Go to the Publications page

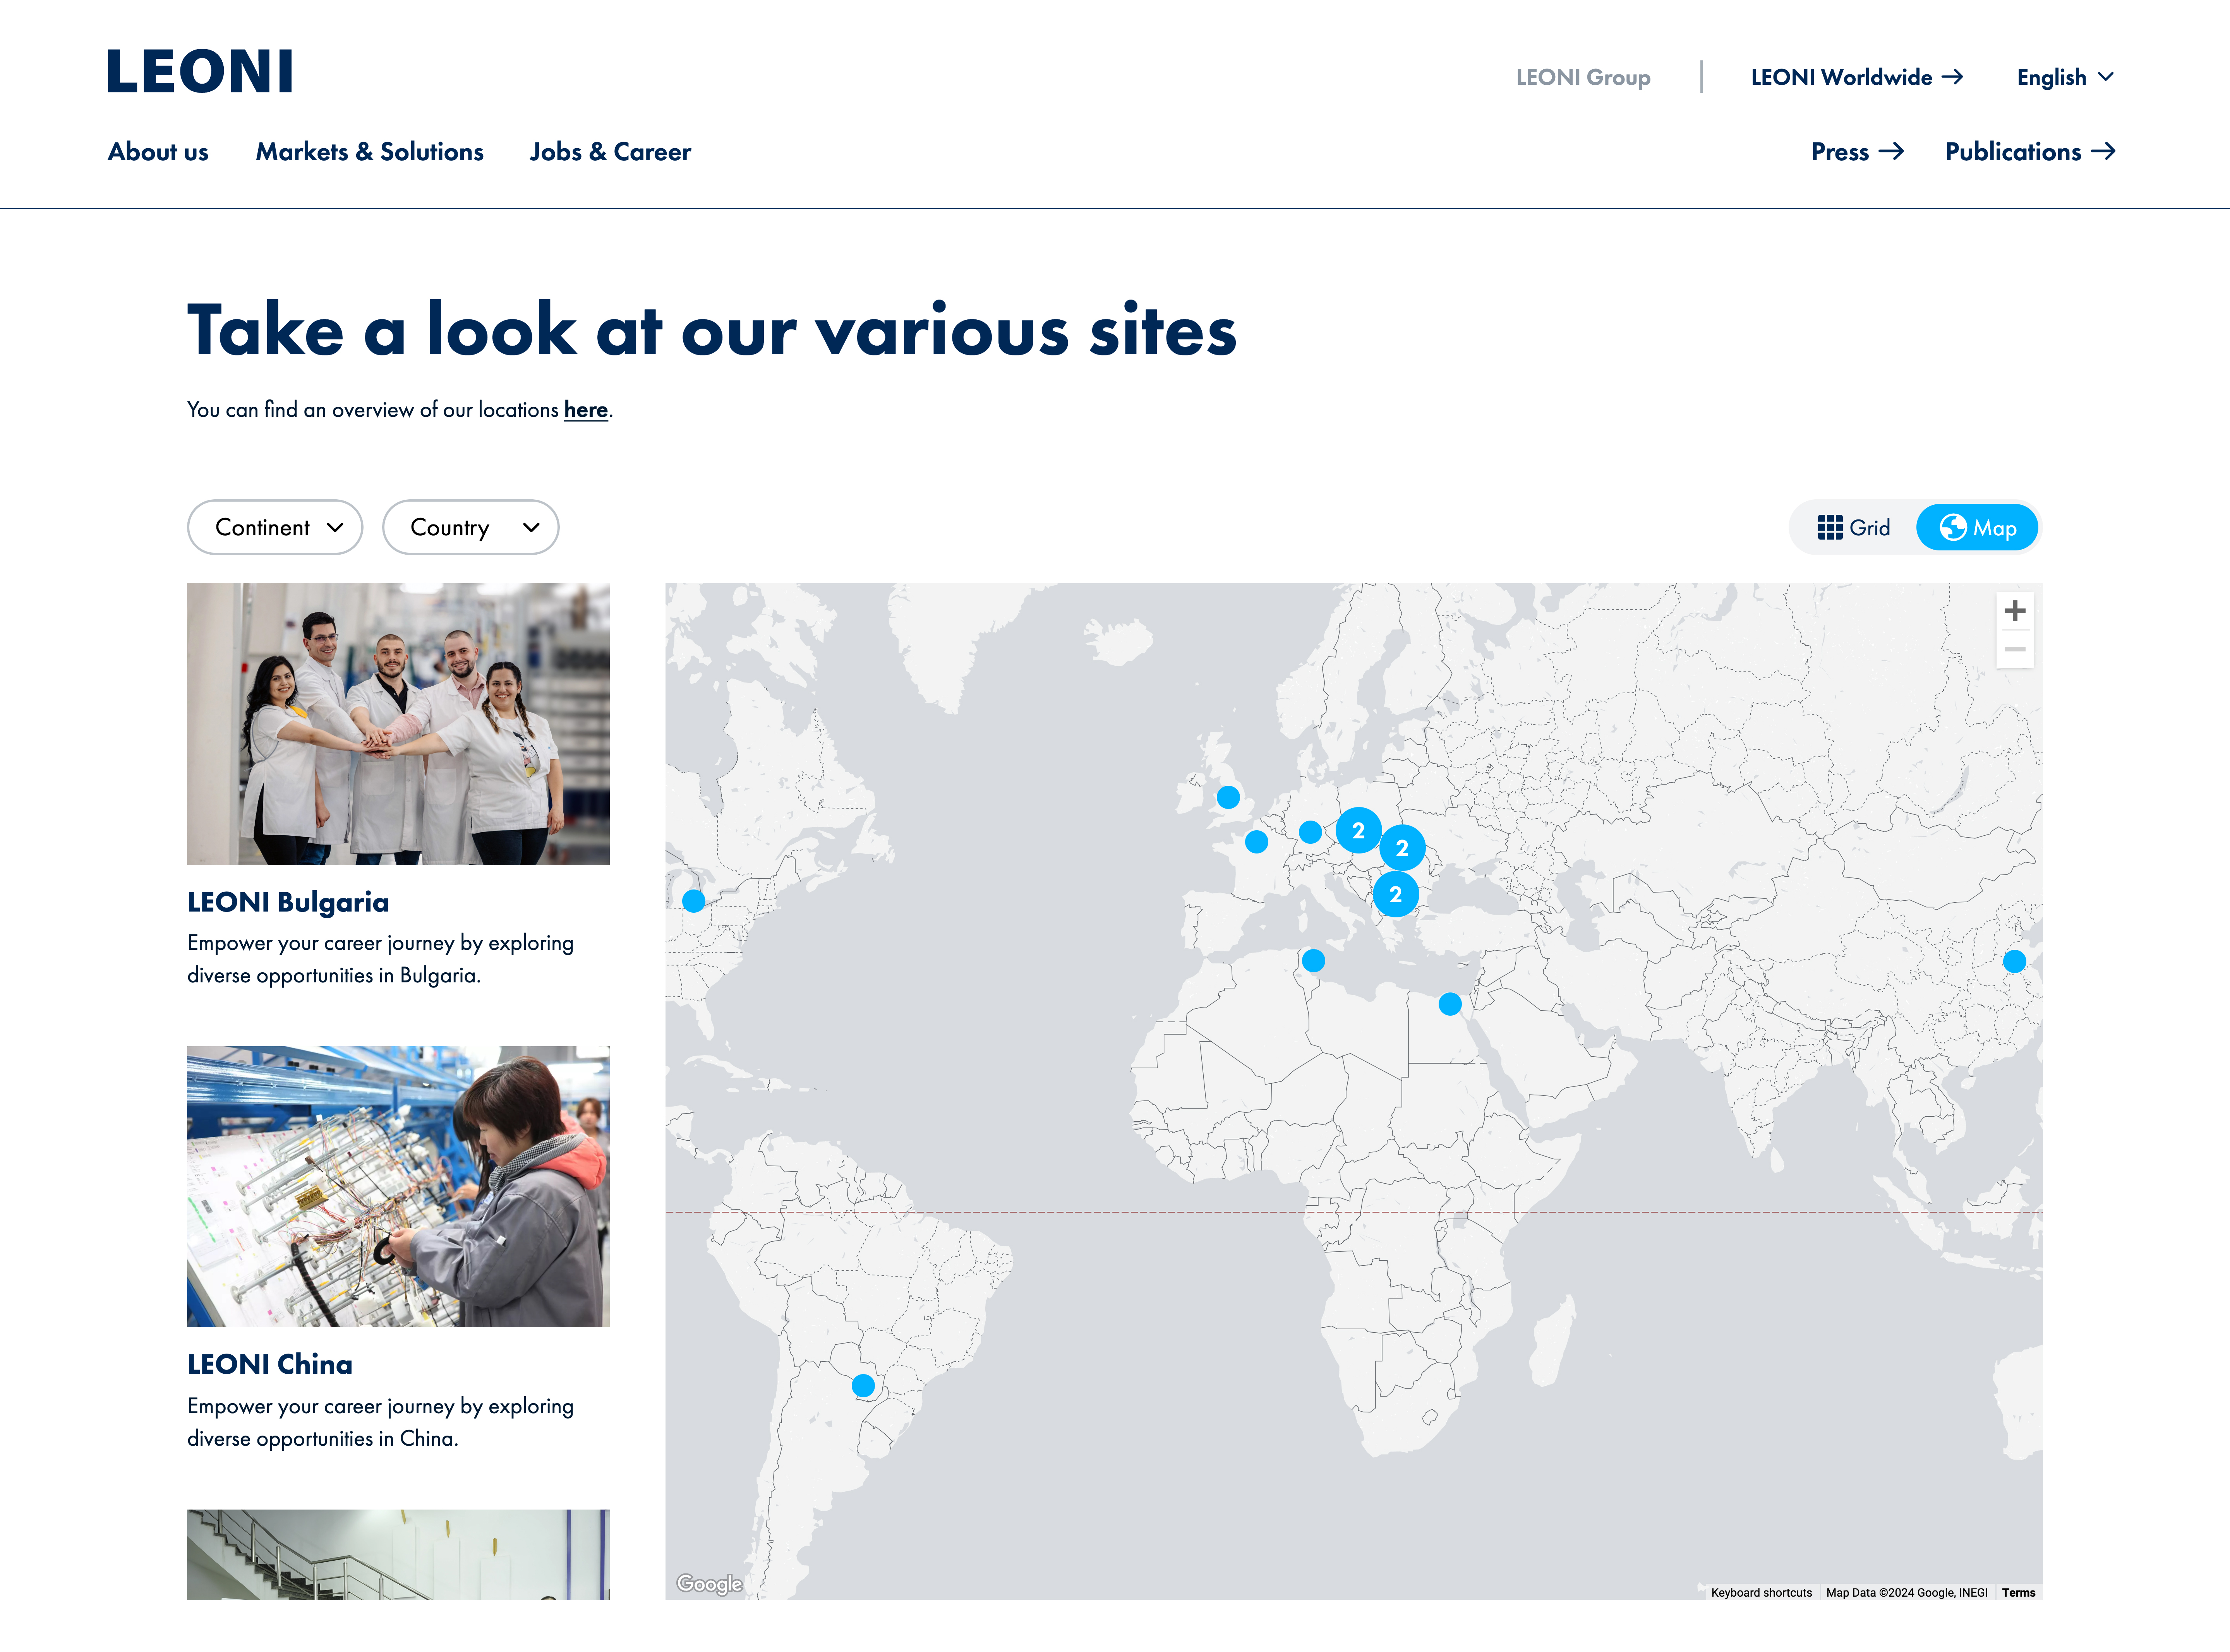(x=2030, y=152)
